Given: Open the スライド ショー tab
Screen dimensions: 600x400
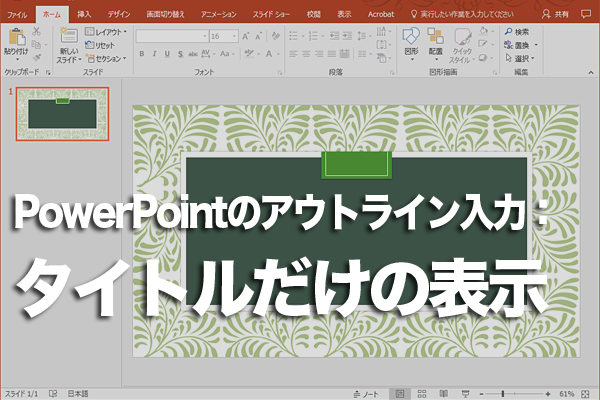Looking at the screenshot, I should (x=271, y=15).
